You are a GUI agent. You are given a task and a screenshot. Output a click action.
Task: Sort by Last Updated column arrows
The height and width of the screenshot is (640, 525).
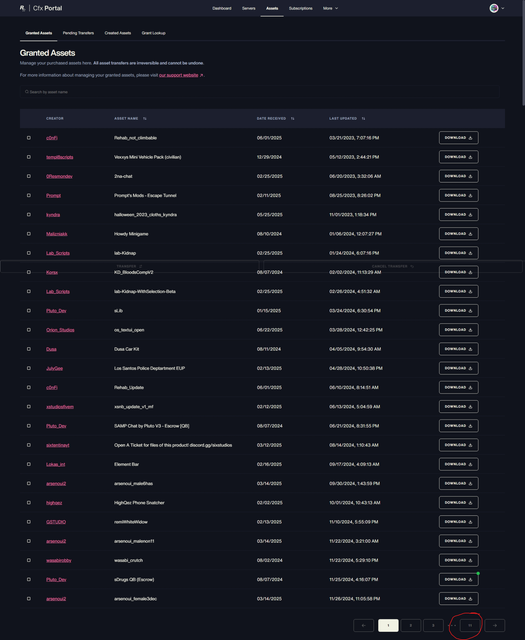(x=363, y=118)
